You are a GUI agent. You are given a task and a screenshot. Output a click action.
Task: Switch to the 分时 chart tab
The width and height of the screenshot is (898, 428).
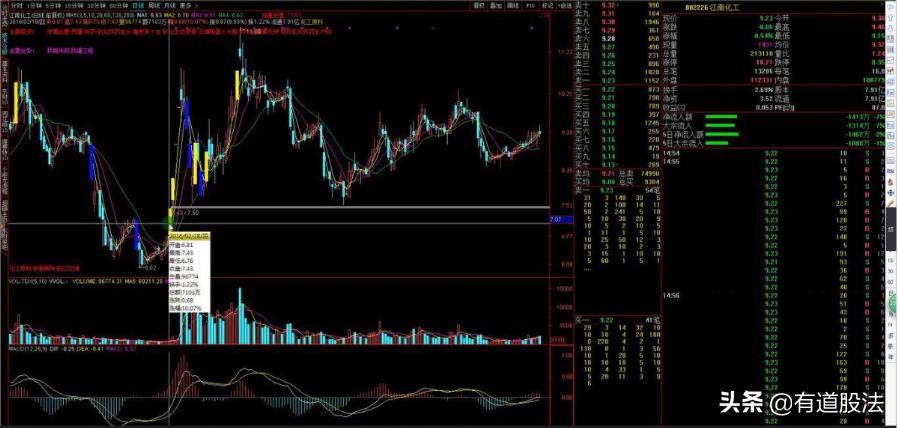coord(18,5)
